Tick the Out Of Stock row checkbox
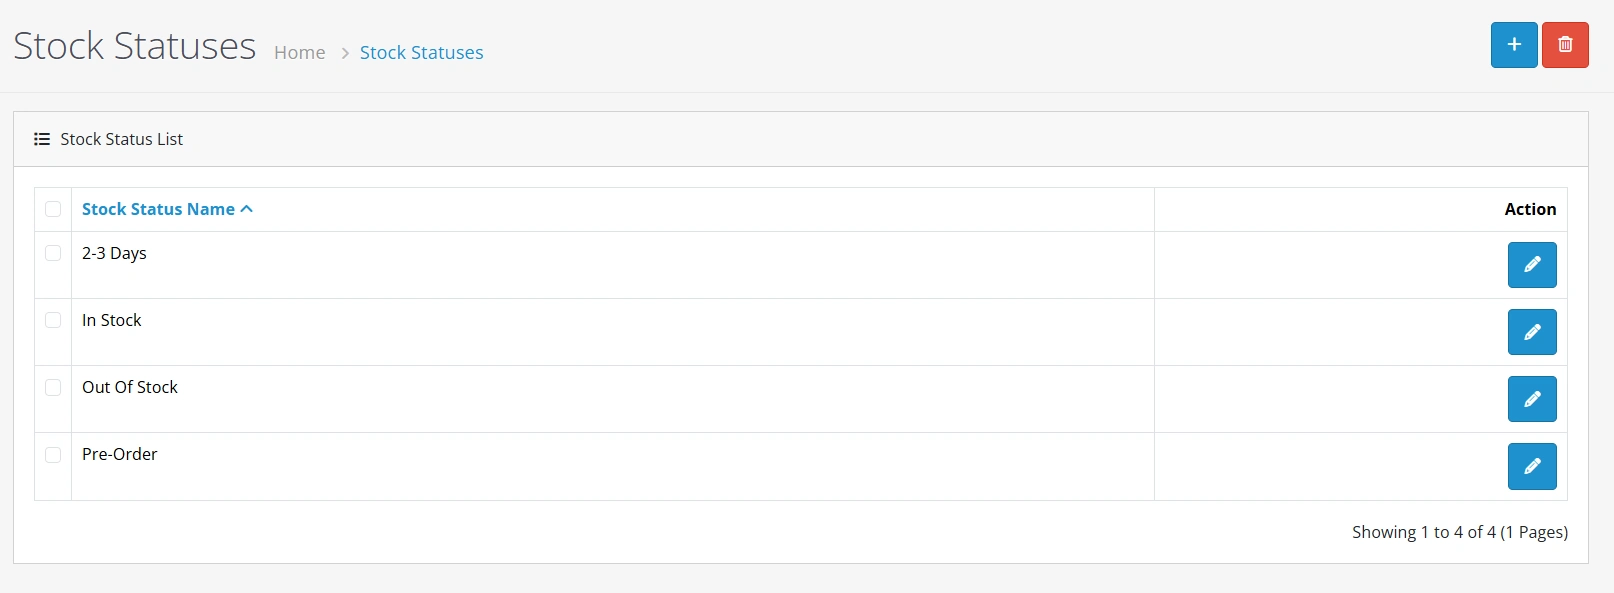 tap(53, 387)
